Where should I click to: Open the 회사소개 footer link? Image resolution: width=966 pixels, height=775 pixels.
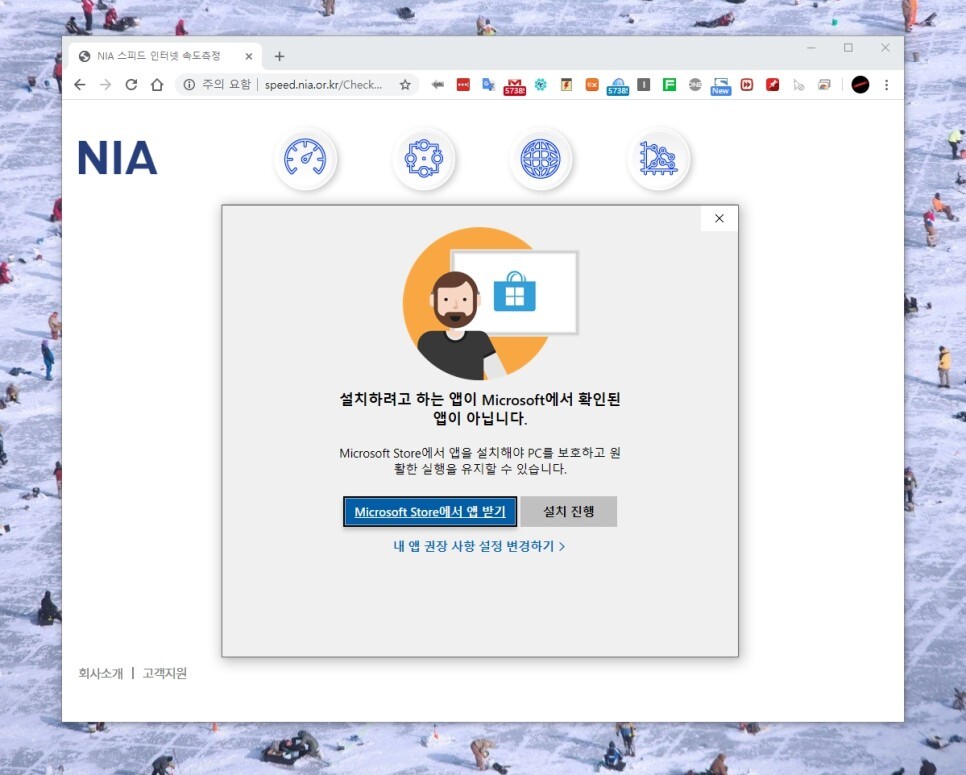click(x=100, y=673)
